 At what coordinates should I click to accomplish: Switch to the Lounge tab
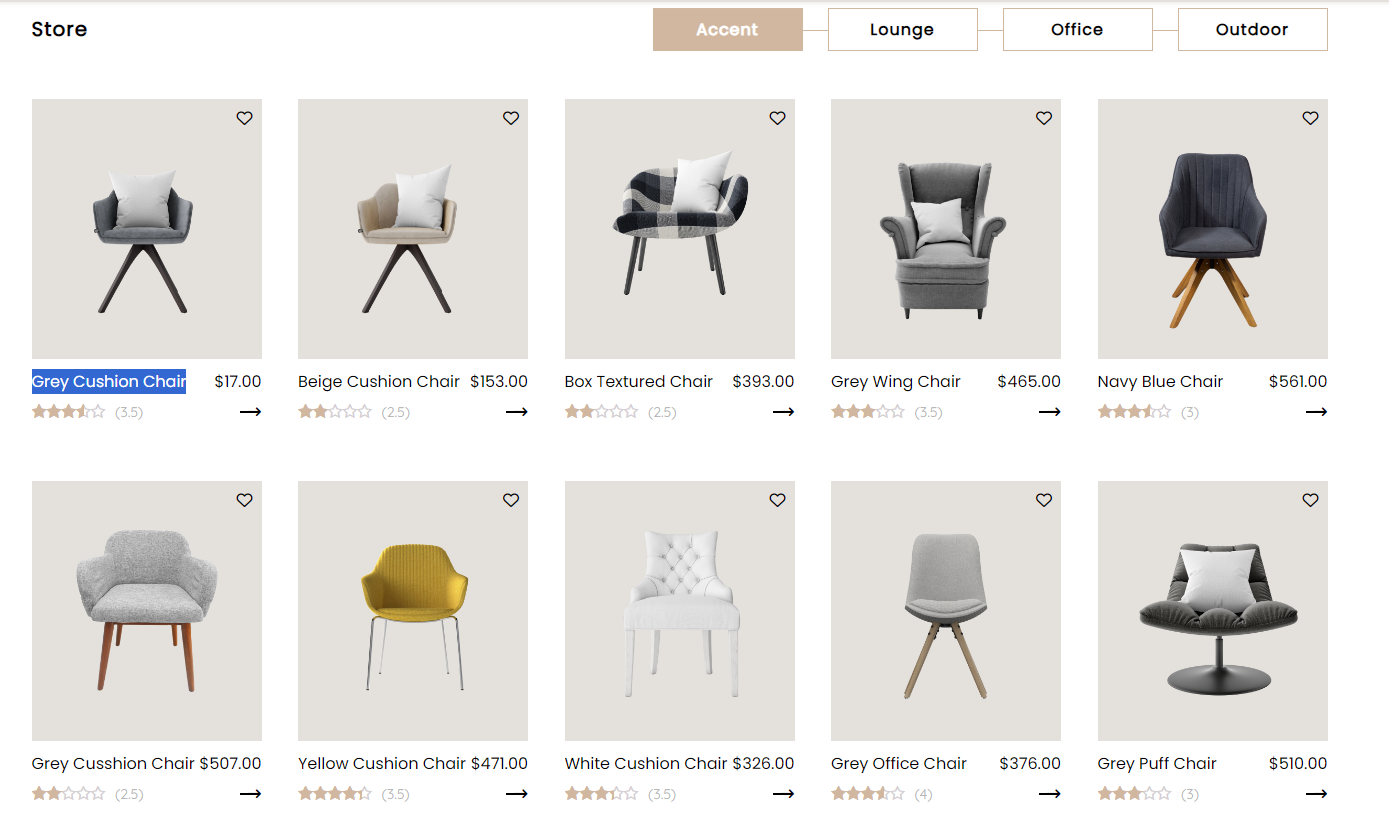coord(902,30)
